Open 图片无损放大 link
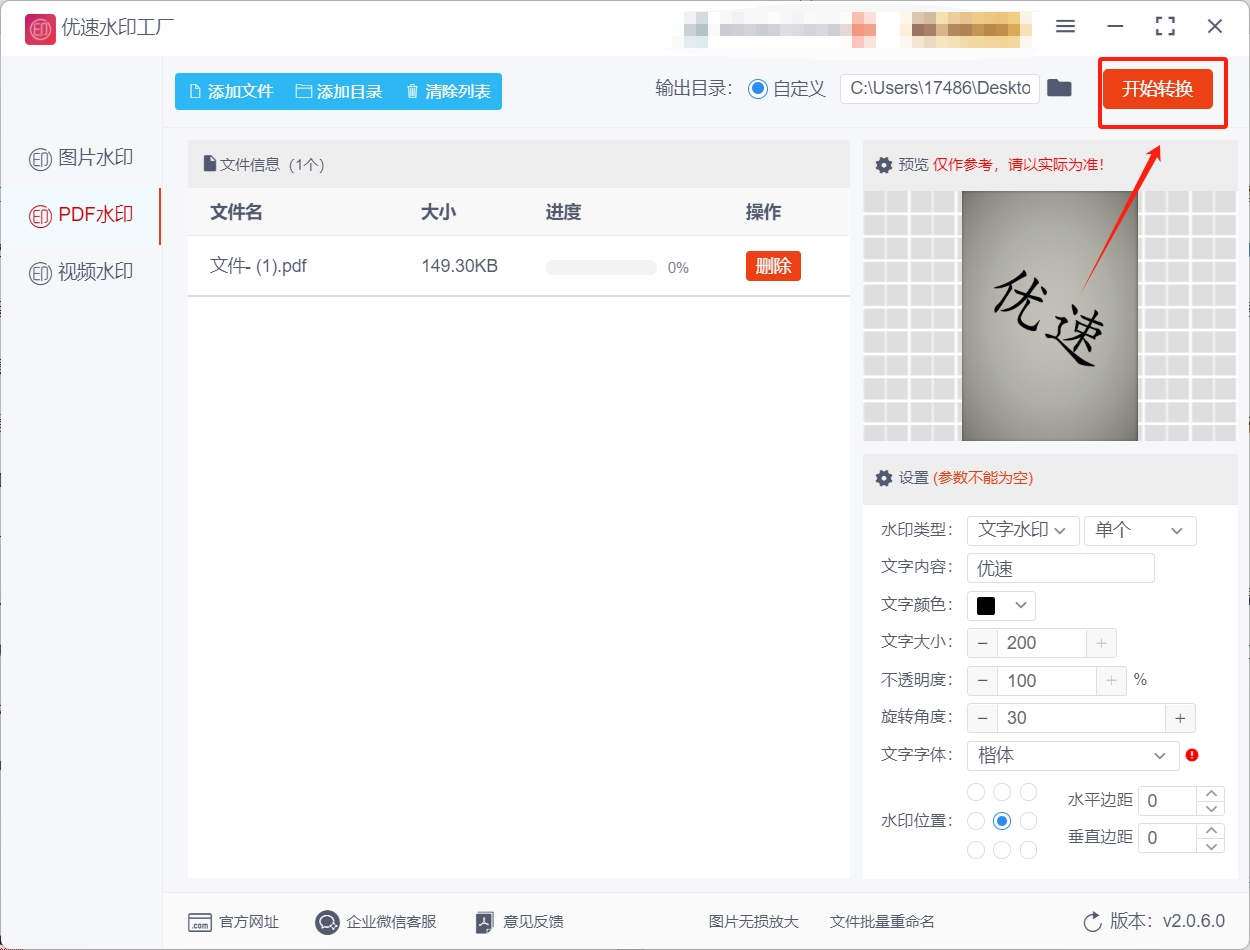The width and height of the screenshot is (1250, 950). [754, 922]
